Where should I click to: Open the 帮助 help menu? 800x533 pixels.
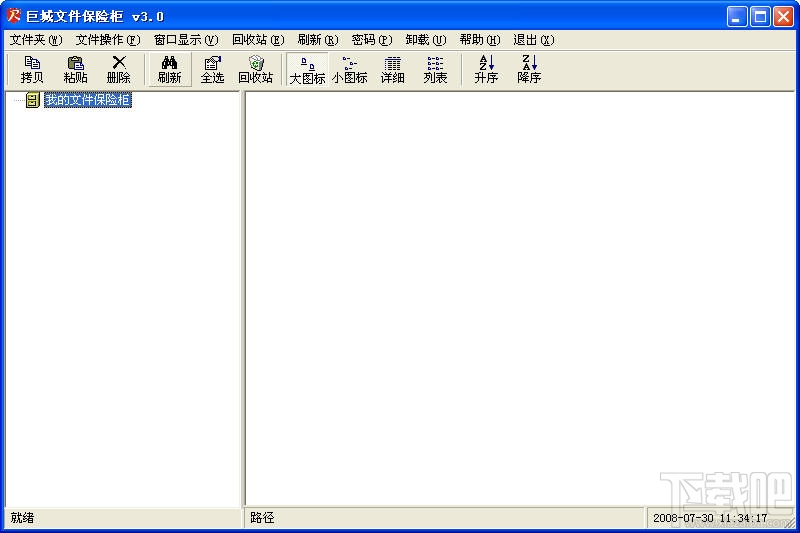tap(480, 40)
